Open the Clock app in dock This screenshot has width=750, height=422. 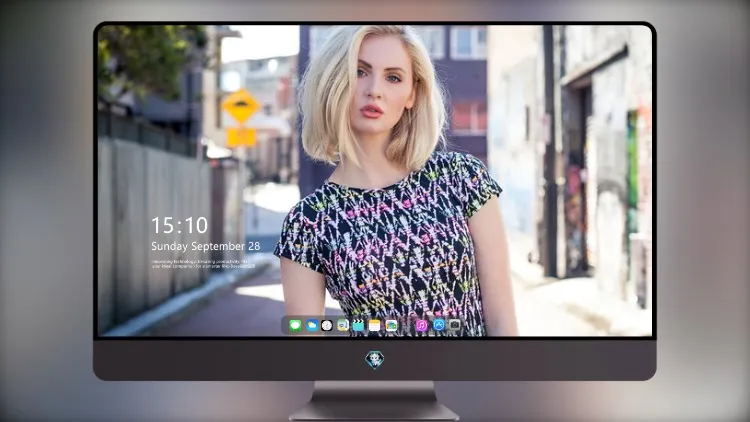pos(327,326)
